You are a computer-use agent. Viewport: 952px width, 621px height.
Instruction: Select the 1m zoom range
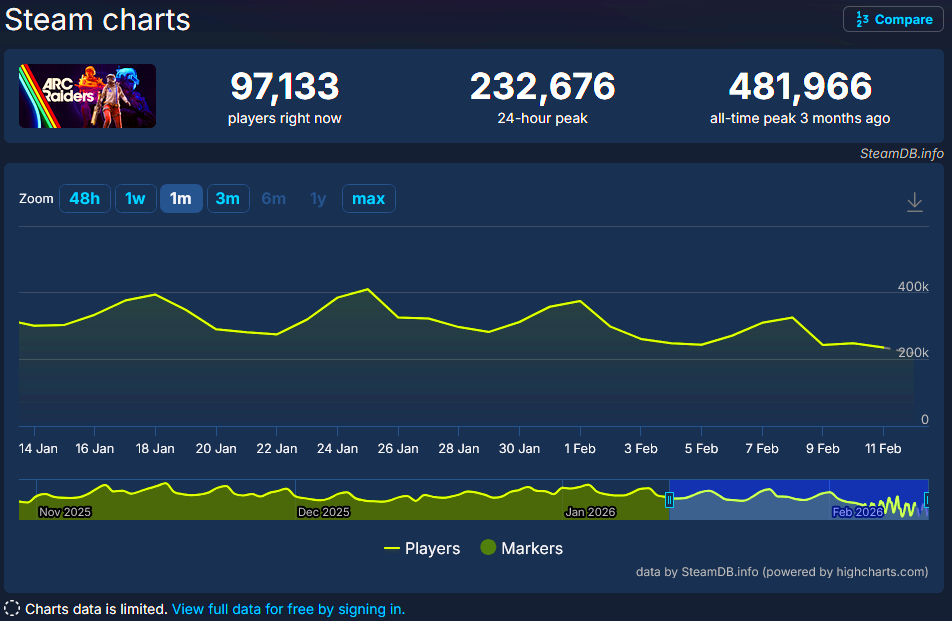pos(181,199)
